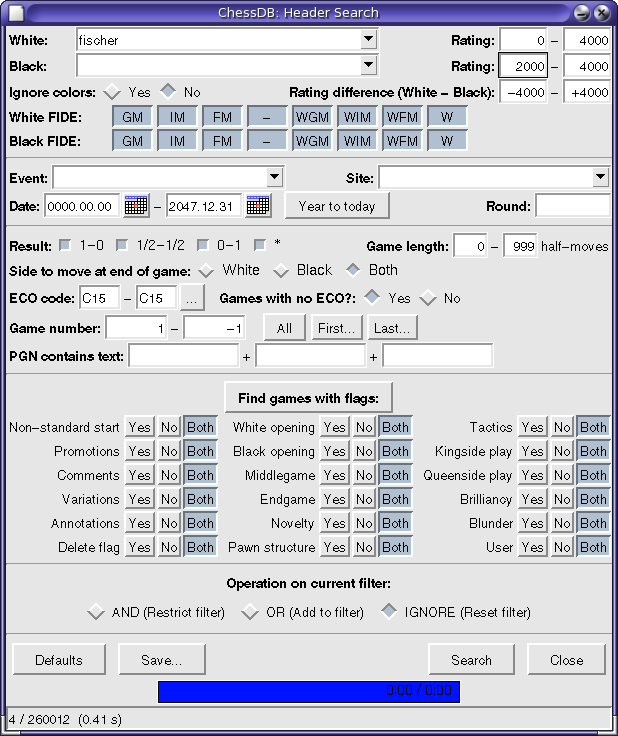Toggle the Black FIDE WGM title button
The height and width of the screenshot is (736, 618).
point(312,142)
